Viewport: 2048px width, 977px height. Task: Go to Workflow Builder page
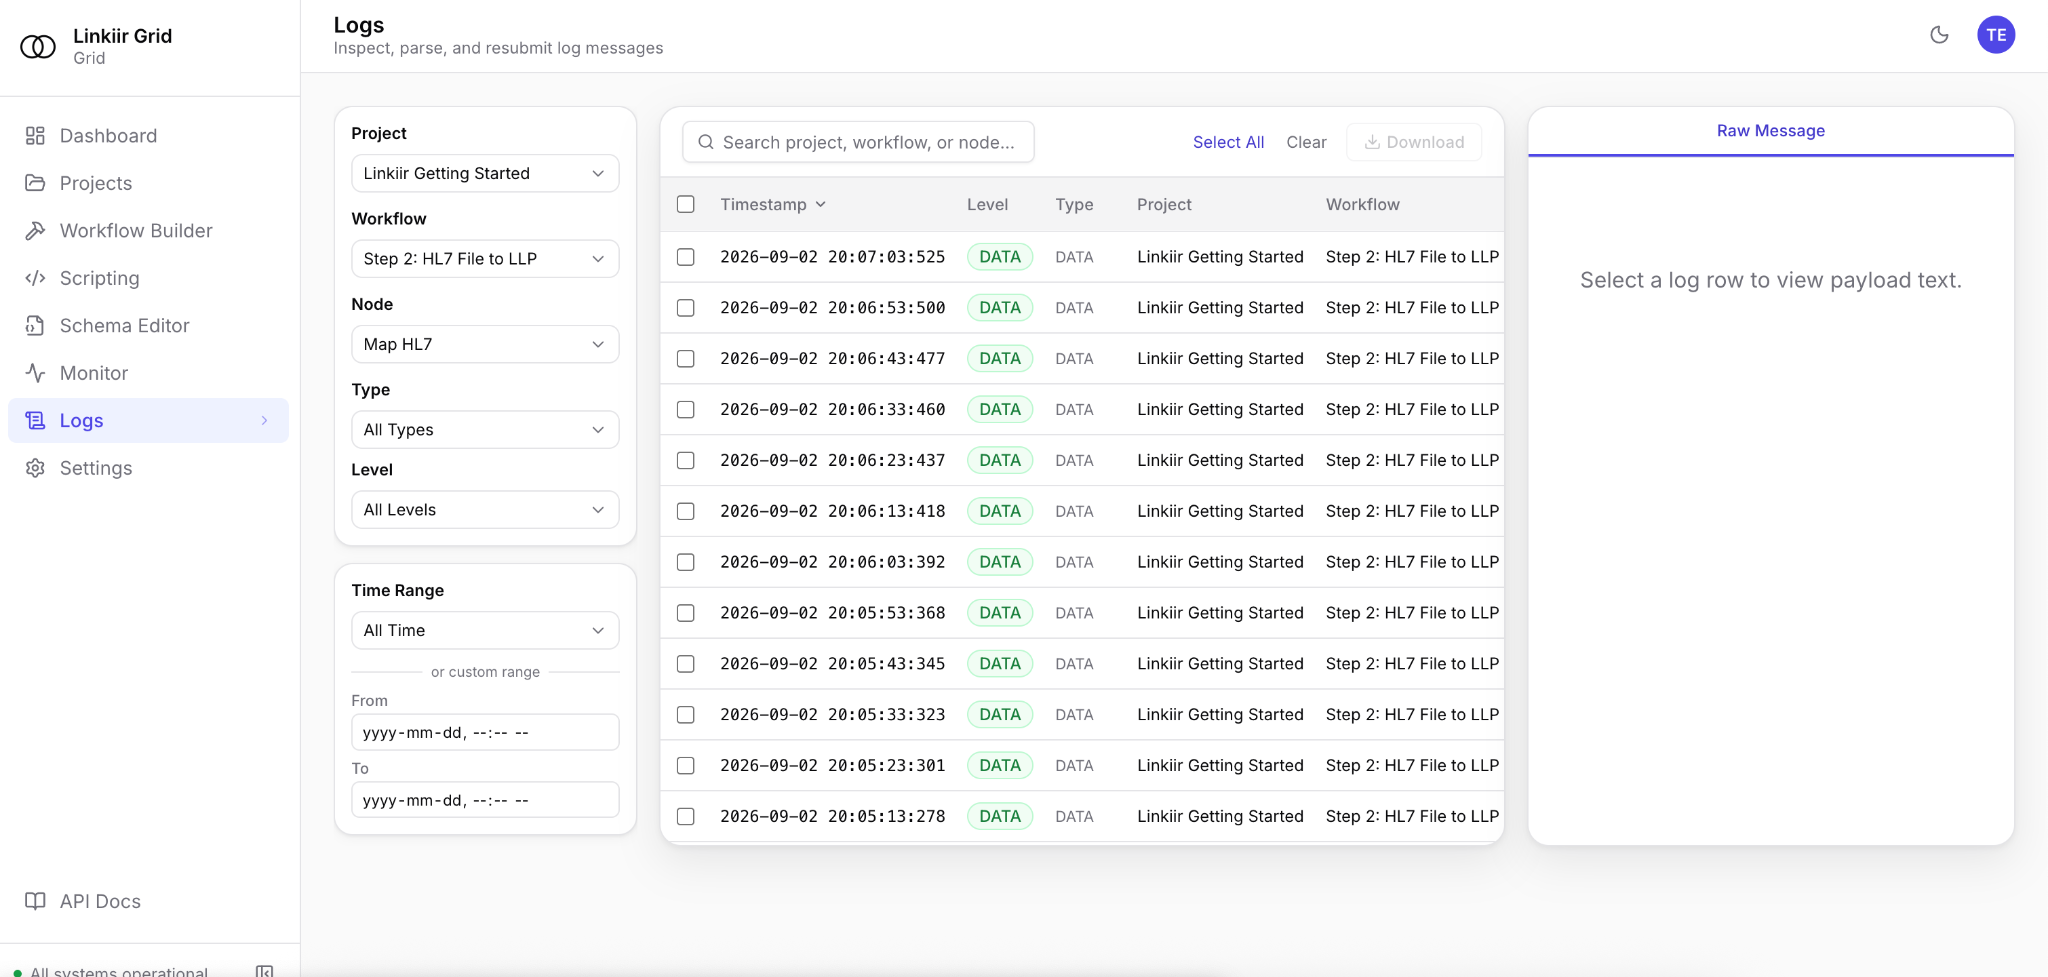148,231
